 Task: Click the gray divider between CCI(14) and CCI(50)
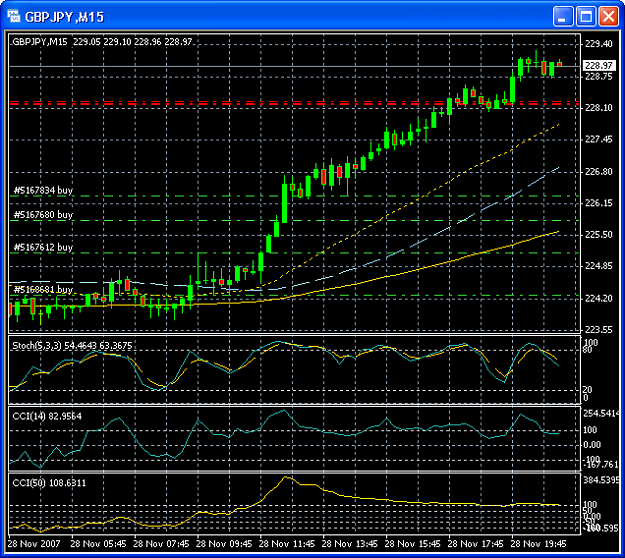[294, 472]
